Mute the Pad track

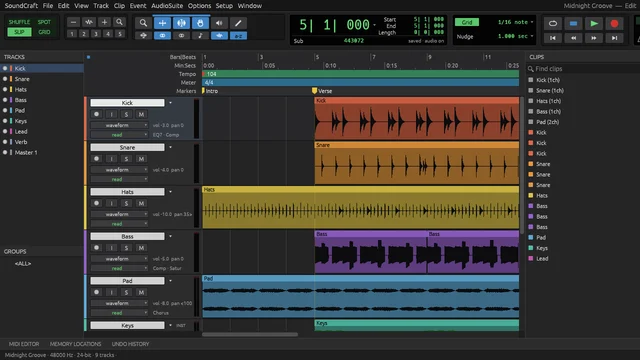(x=141, y=292)
